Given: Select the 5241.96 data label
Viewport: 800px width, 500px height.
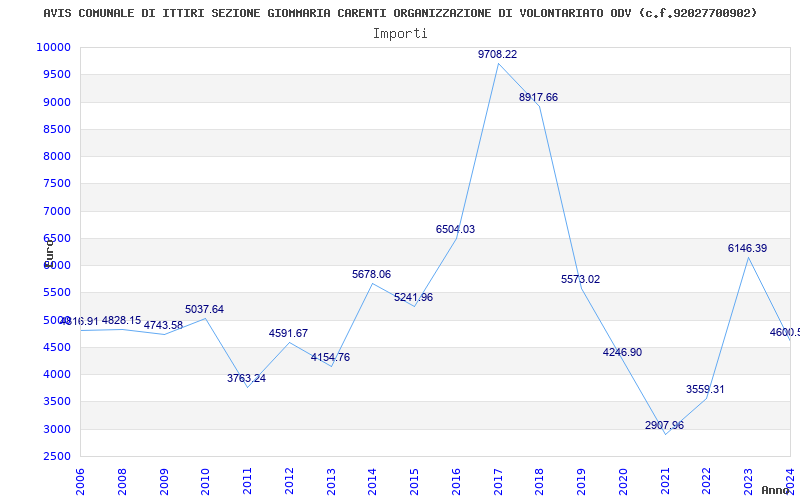Looking at the screenshot, I should 413,297.
